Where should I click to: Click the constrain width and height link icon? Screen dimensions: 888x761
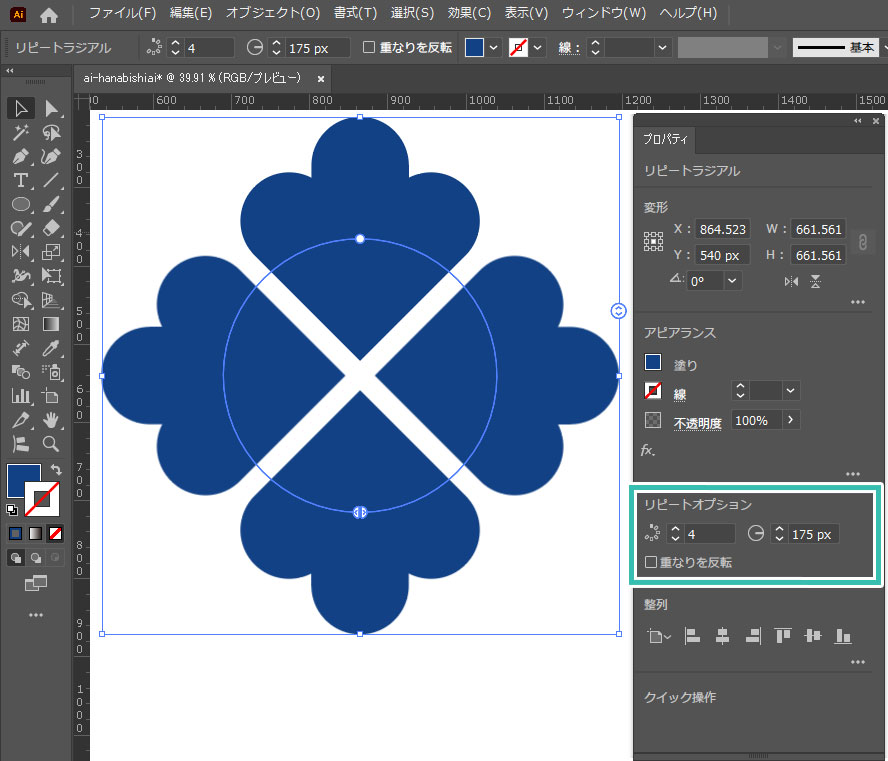[x=863, y=242]
